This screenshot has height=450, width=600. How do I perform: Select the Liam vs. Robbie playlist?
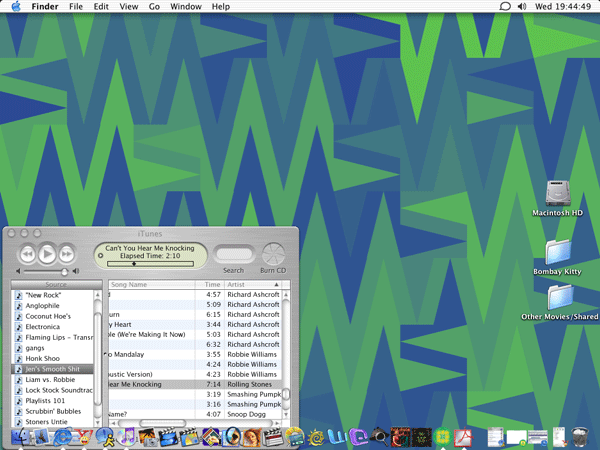53,380
